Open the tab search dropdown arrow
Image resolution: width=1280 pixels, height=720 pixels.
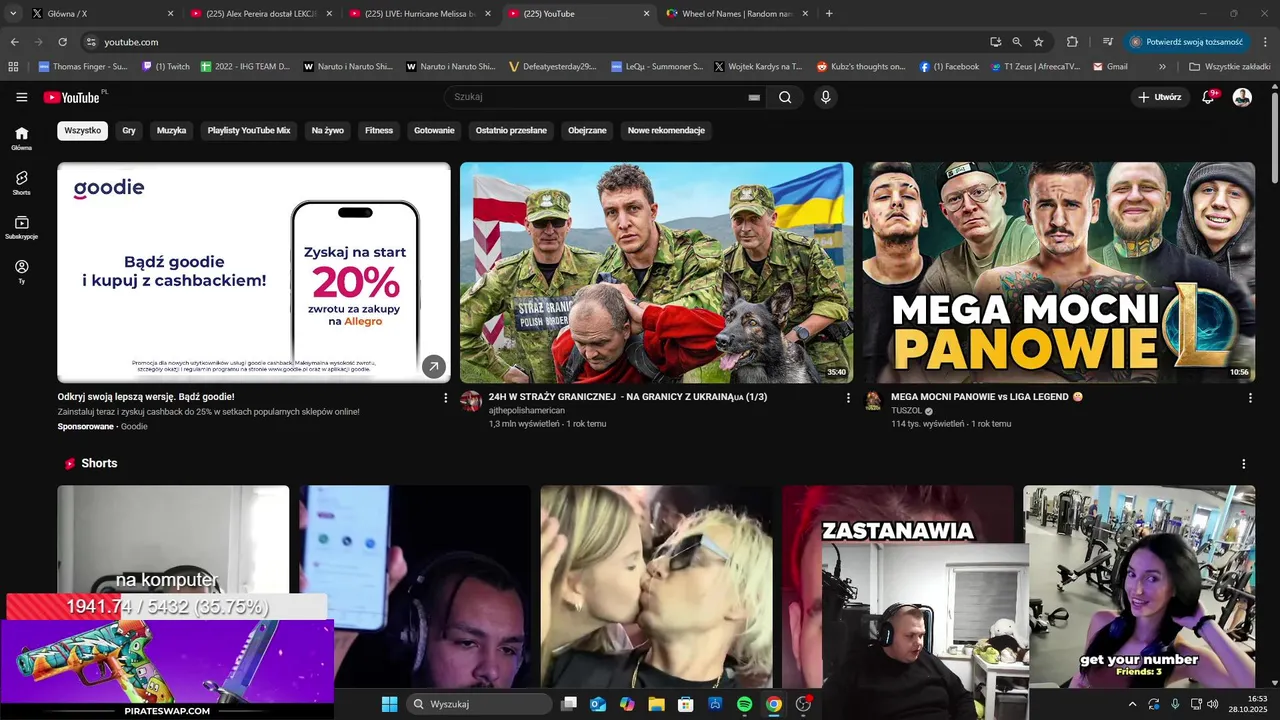pos(13,14)
